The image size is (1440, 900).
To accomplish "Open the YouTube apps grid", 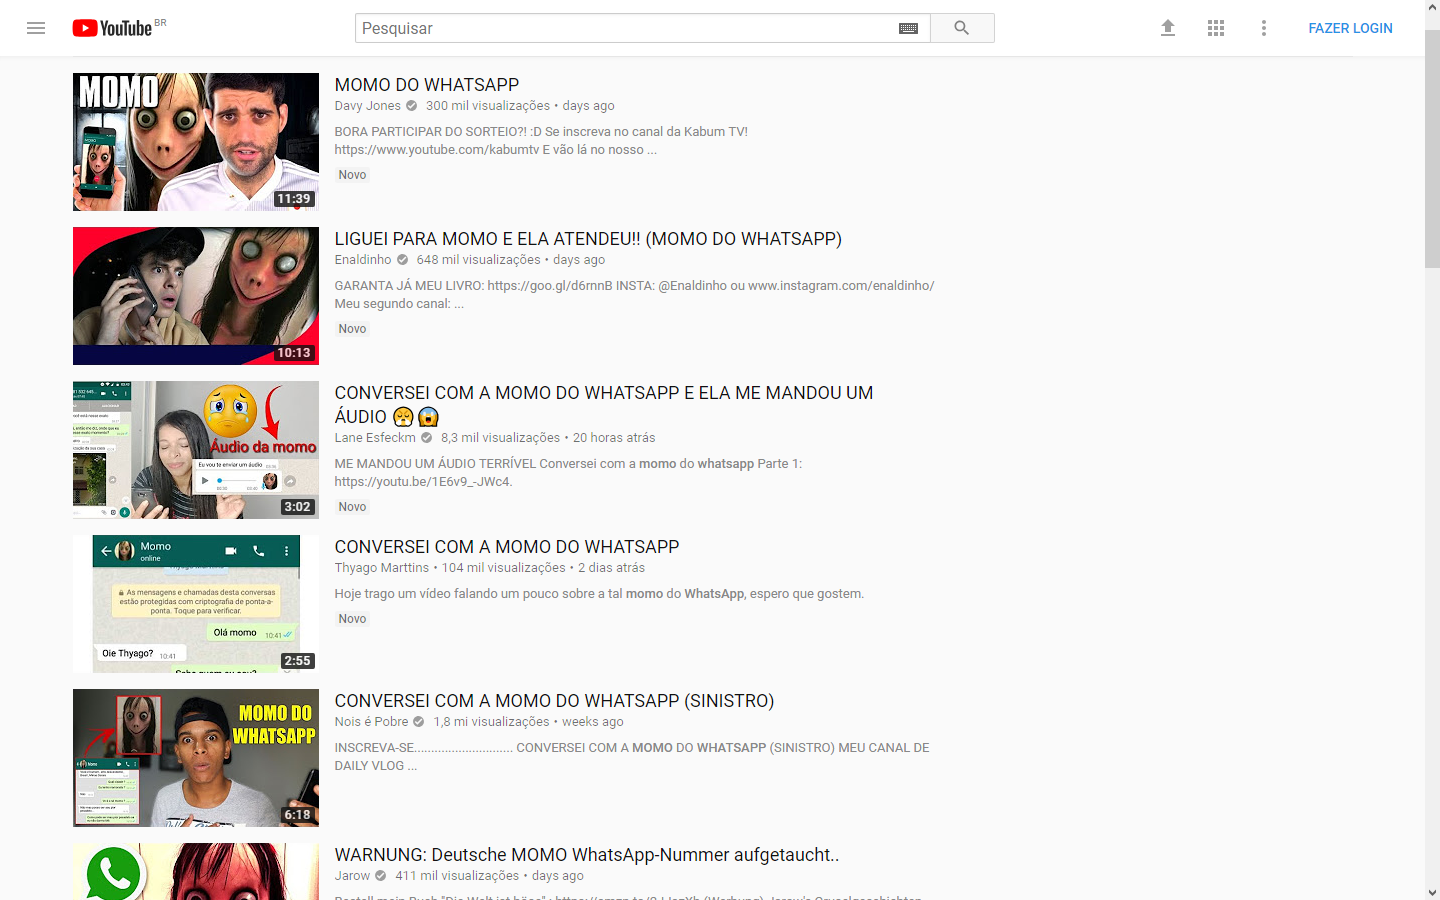I will click(1216, 28).
